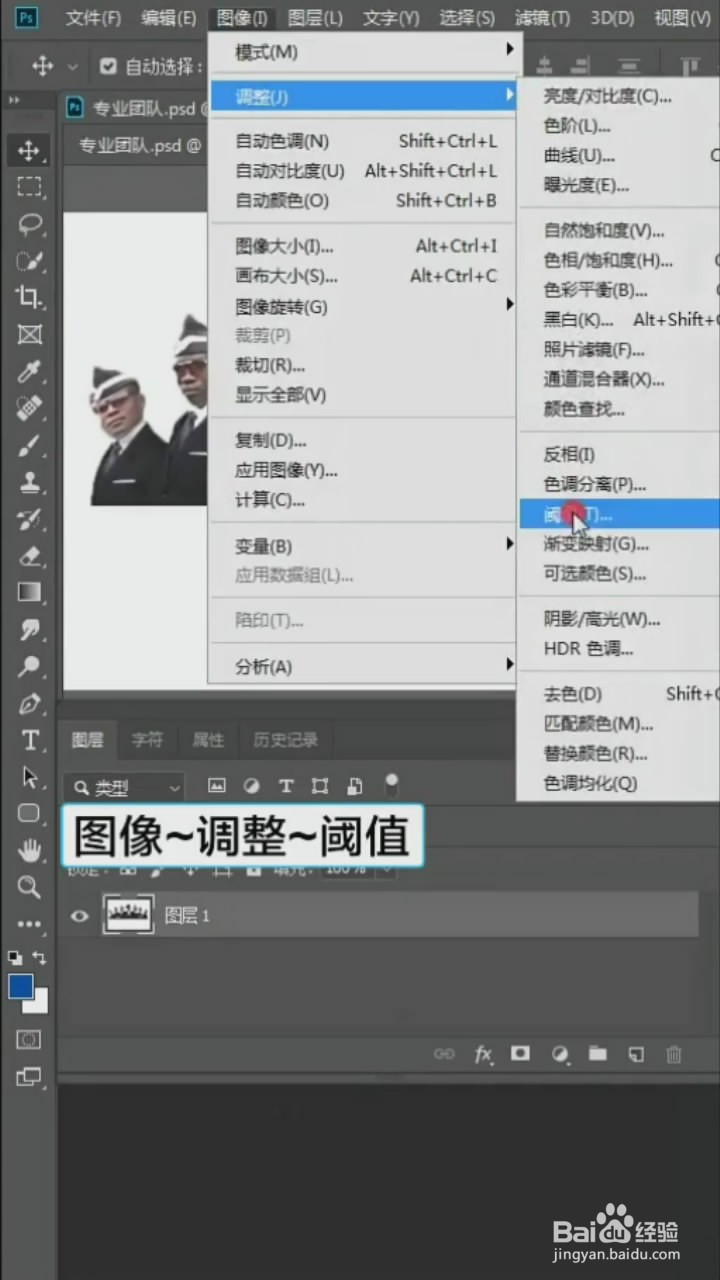Filter layers by pixel layers
This screenshot has width=720, height=1280.
point(217,786)
